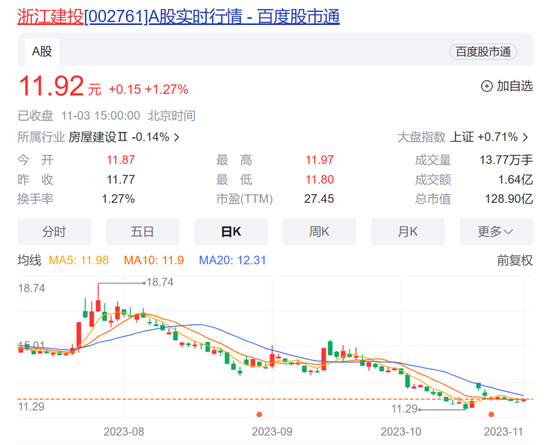Select the 日K chart tab

231,231
